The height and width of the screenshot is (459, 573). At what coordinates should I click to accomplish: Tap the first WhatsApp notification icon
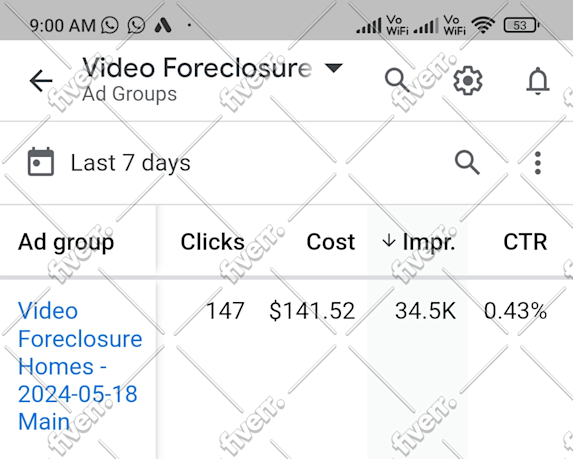click(110, 25)
